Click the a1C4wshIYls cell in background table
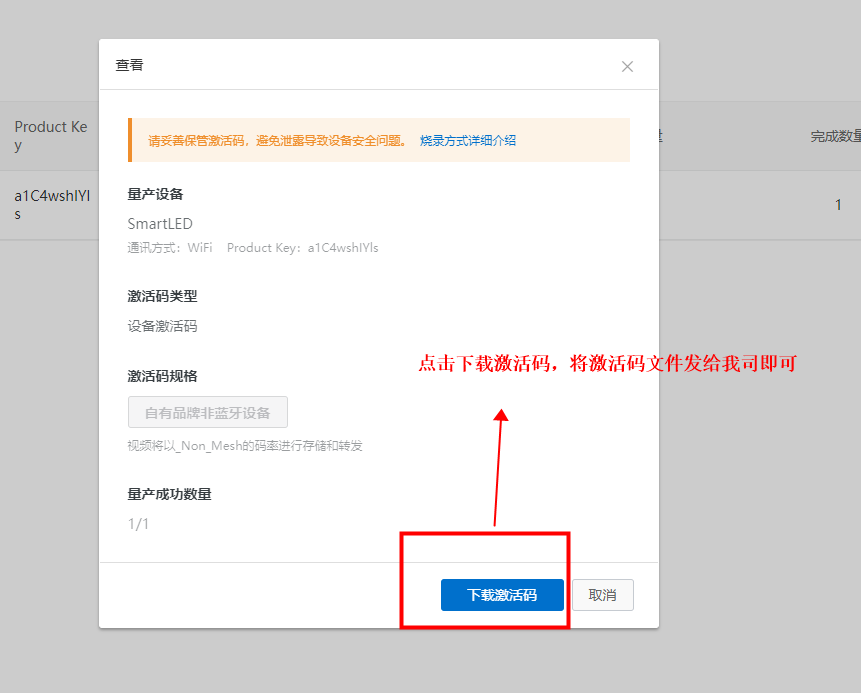 pyautogui.click(x=52, y=204)
